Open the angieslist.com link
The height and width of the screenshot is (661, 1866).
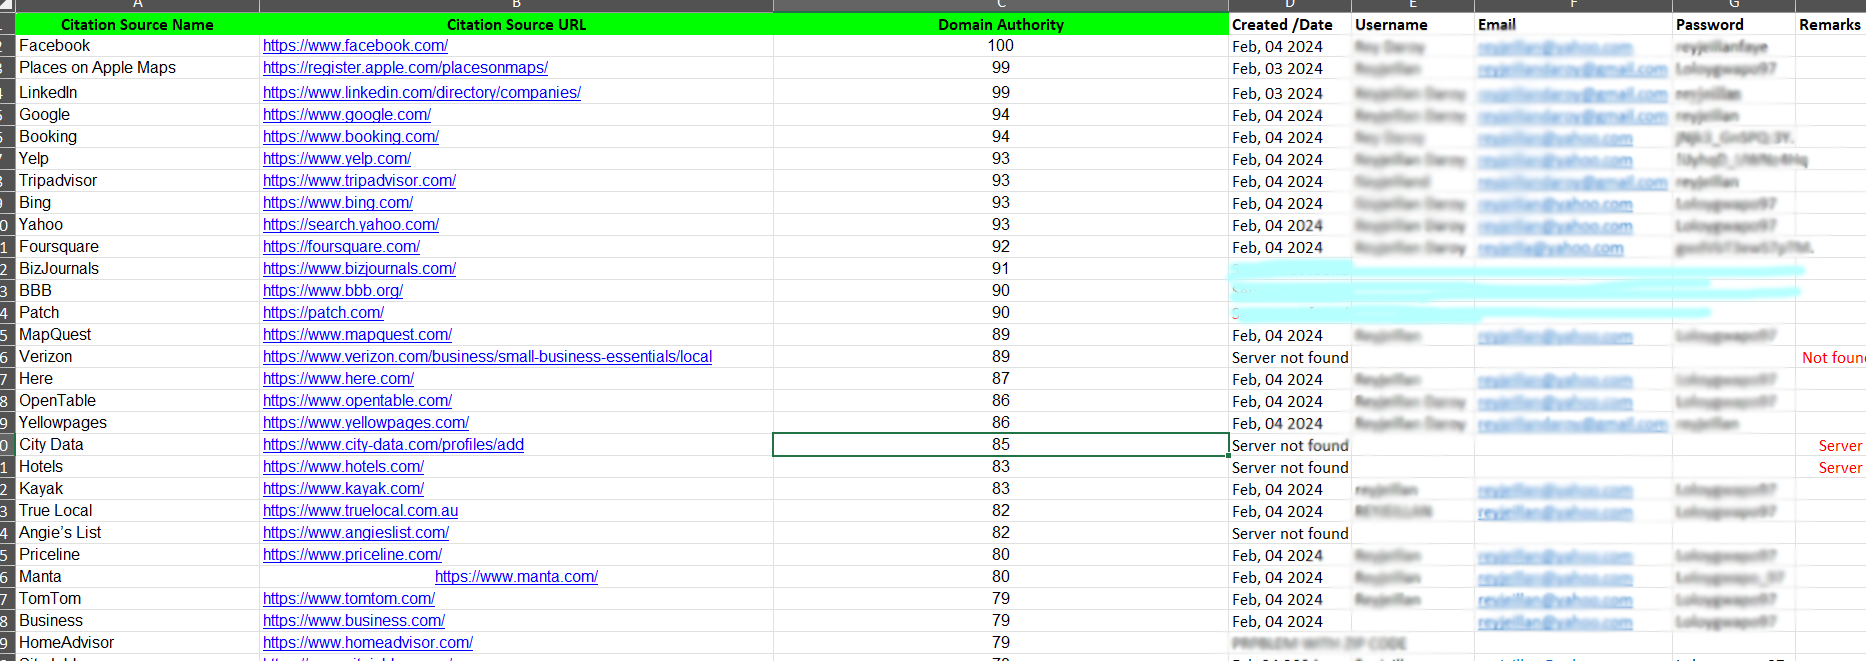tap(355, 533)
